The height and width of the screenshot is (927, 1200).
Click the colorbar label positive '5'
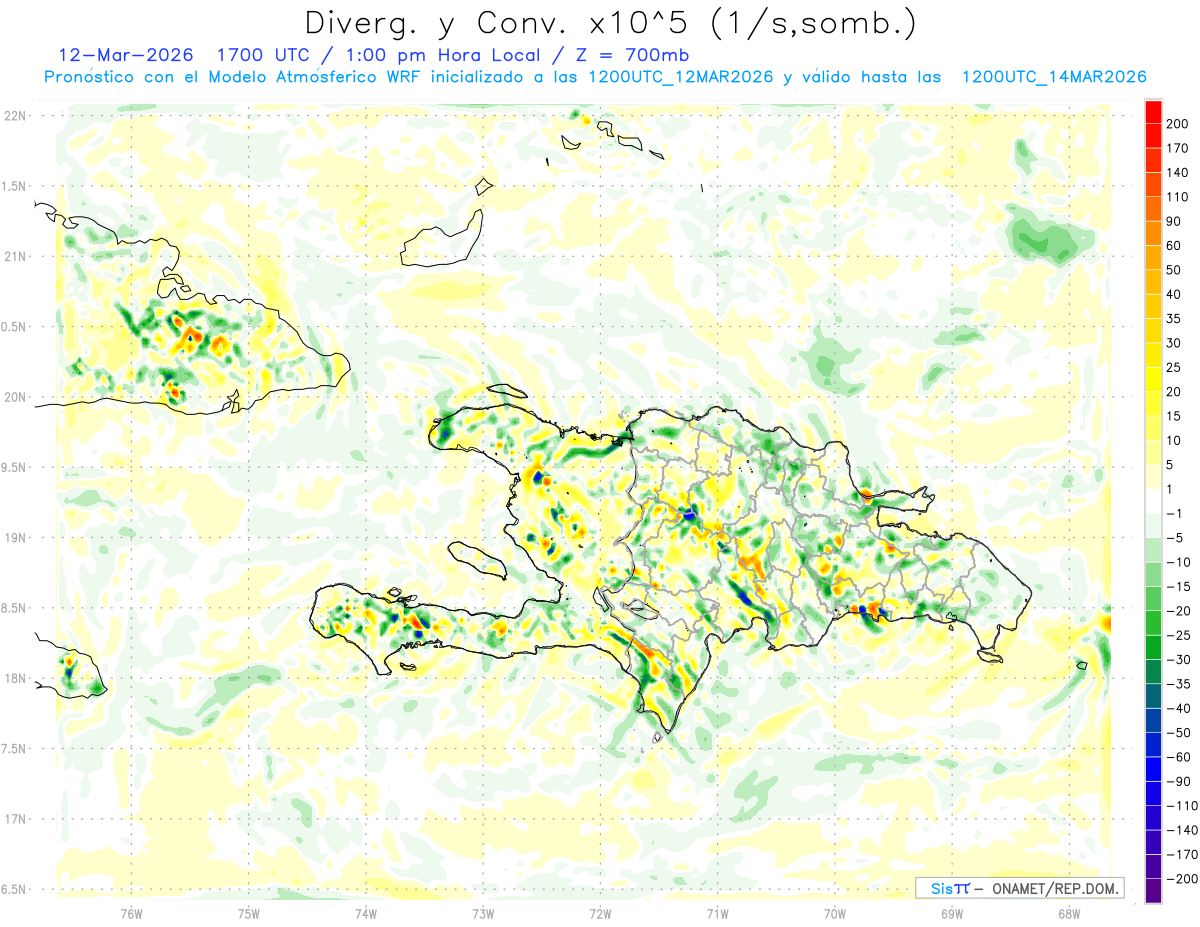pos(1172,465)
